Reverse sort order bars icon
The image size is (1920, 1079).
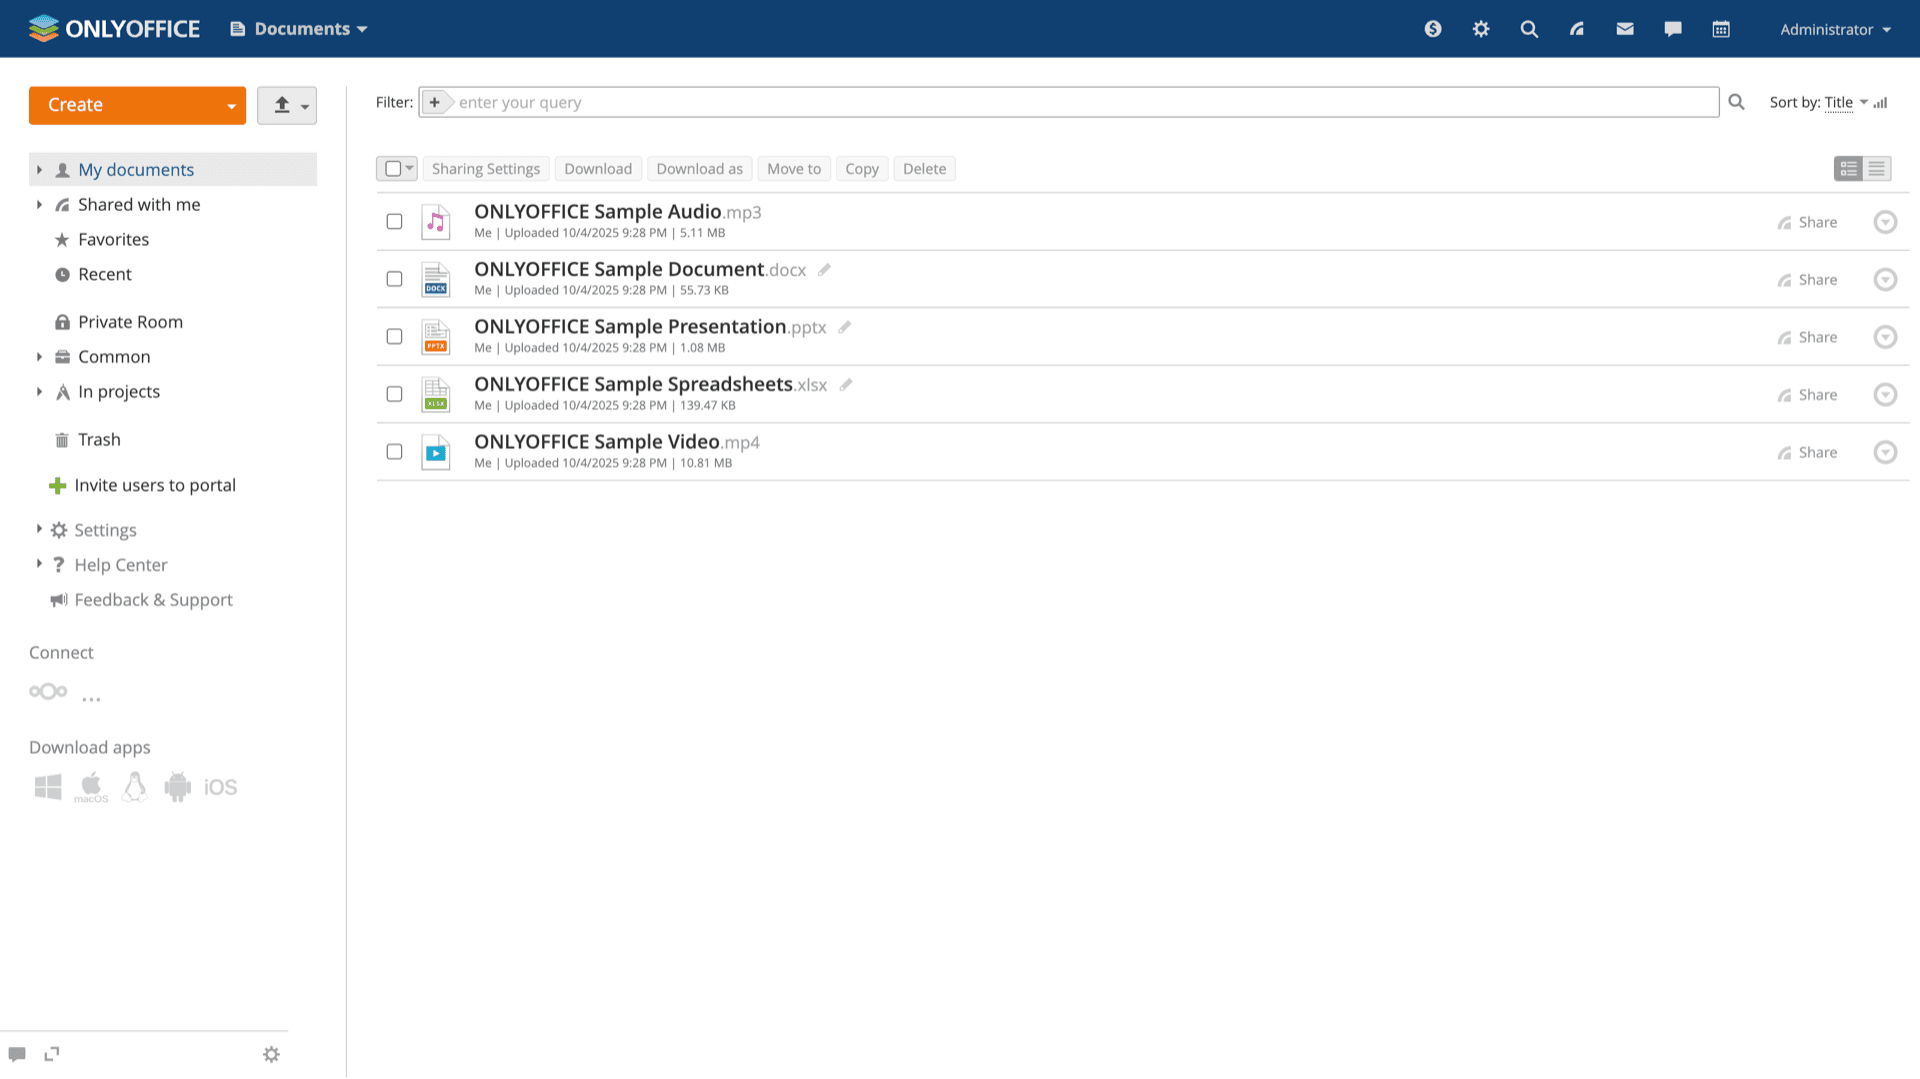tap(1881, 102)
